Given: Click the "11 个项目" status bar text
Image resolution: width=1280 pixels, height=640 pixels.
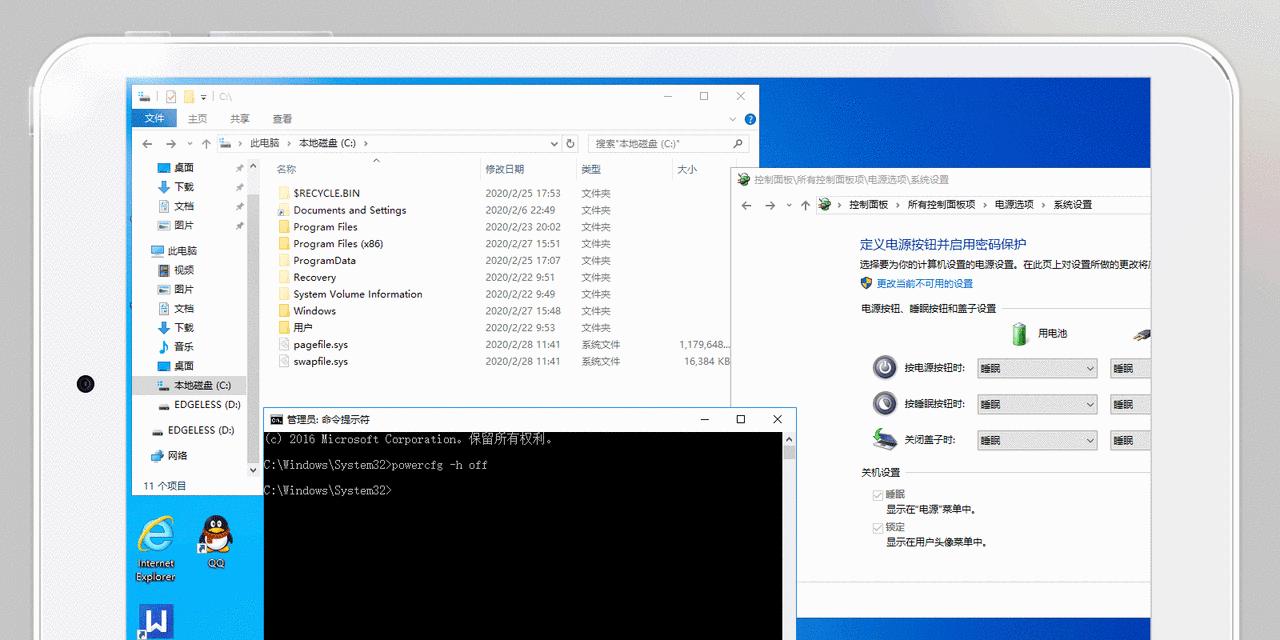Looking at the screenshot, I should coord(165,486).
